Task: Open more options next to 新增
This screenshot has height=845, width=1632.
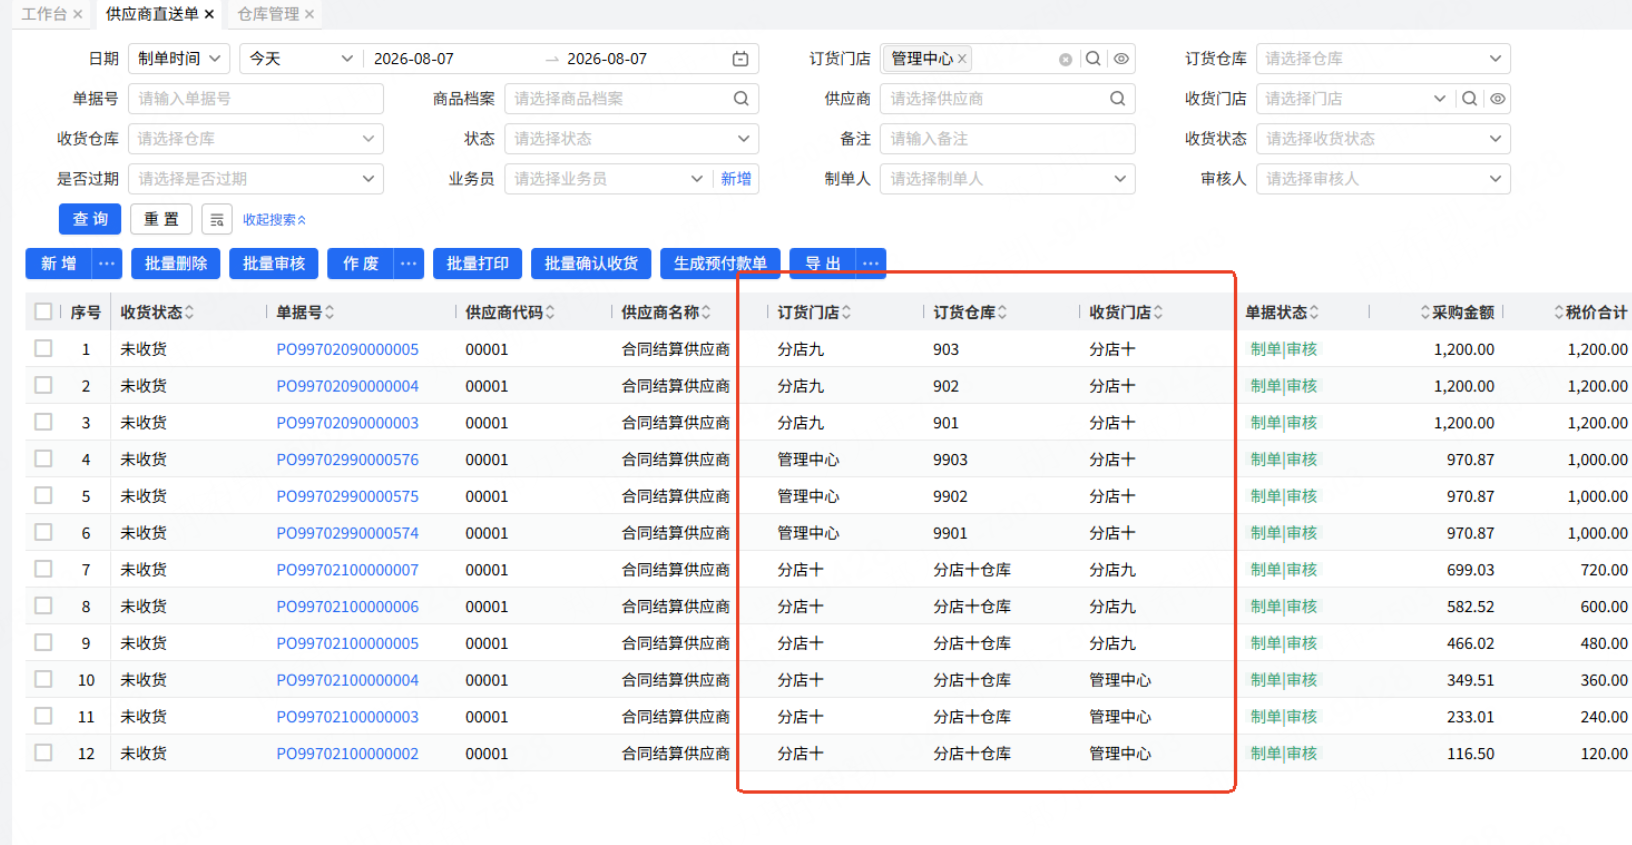Action: pos(107,263)
